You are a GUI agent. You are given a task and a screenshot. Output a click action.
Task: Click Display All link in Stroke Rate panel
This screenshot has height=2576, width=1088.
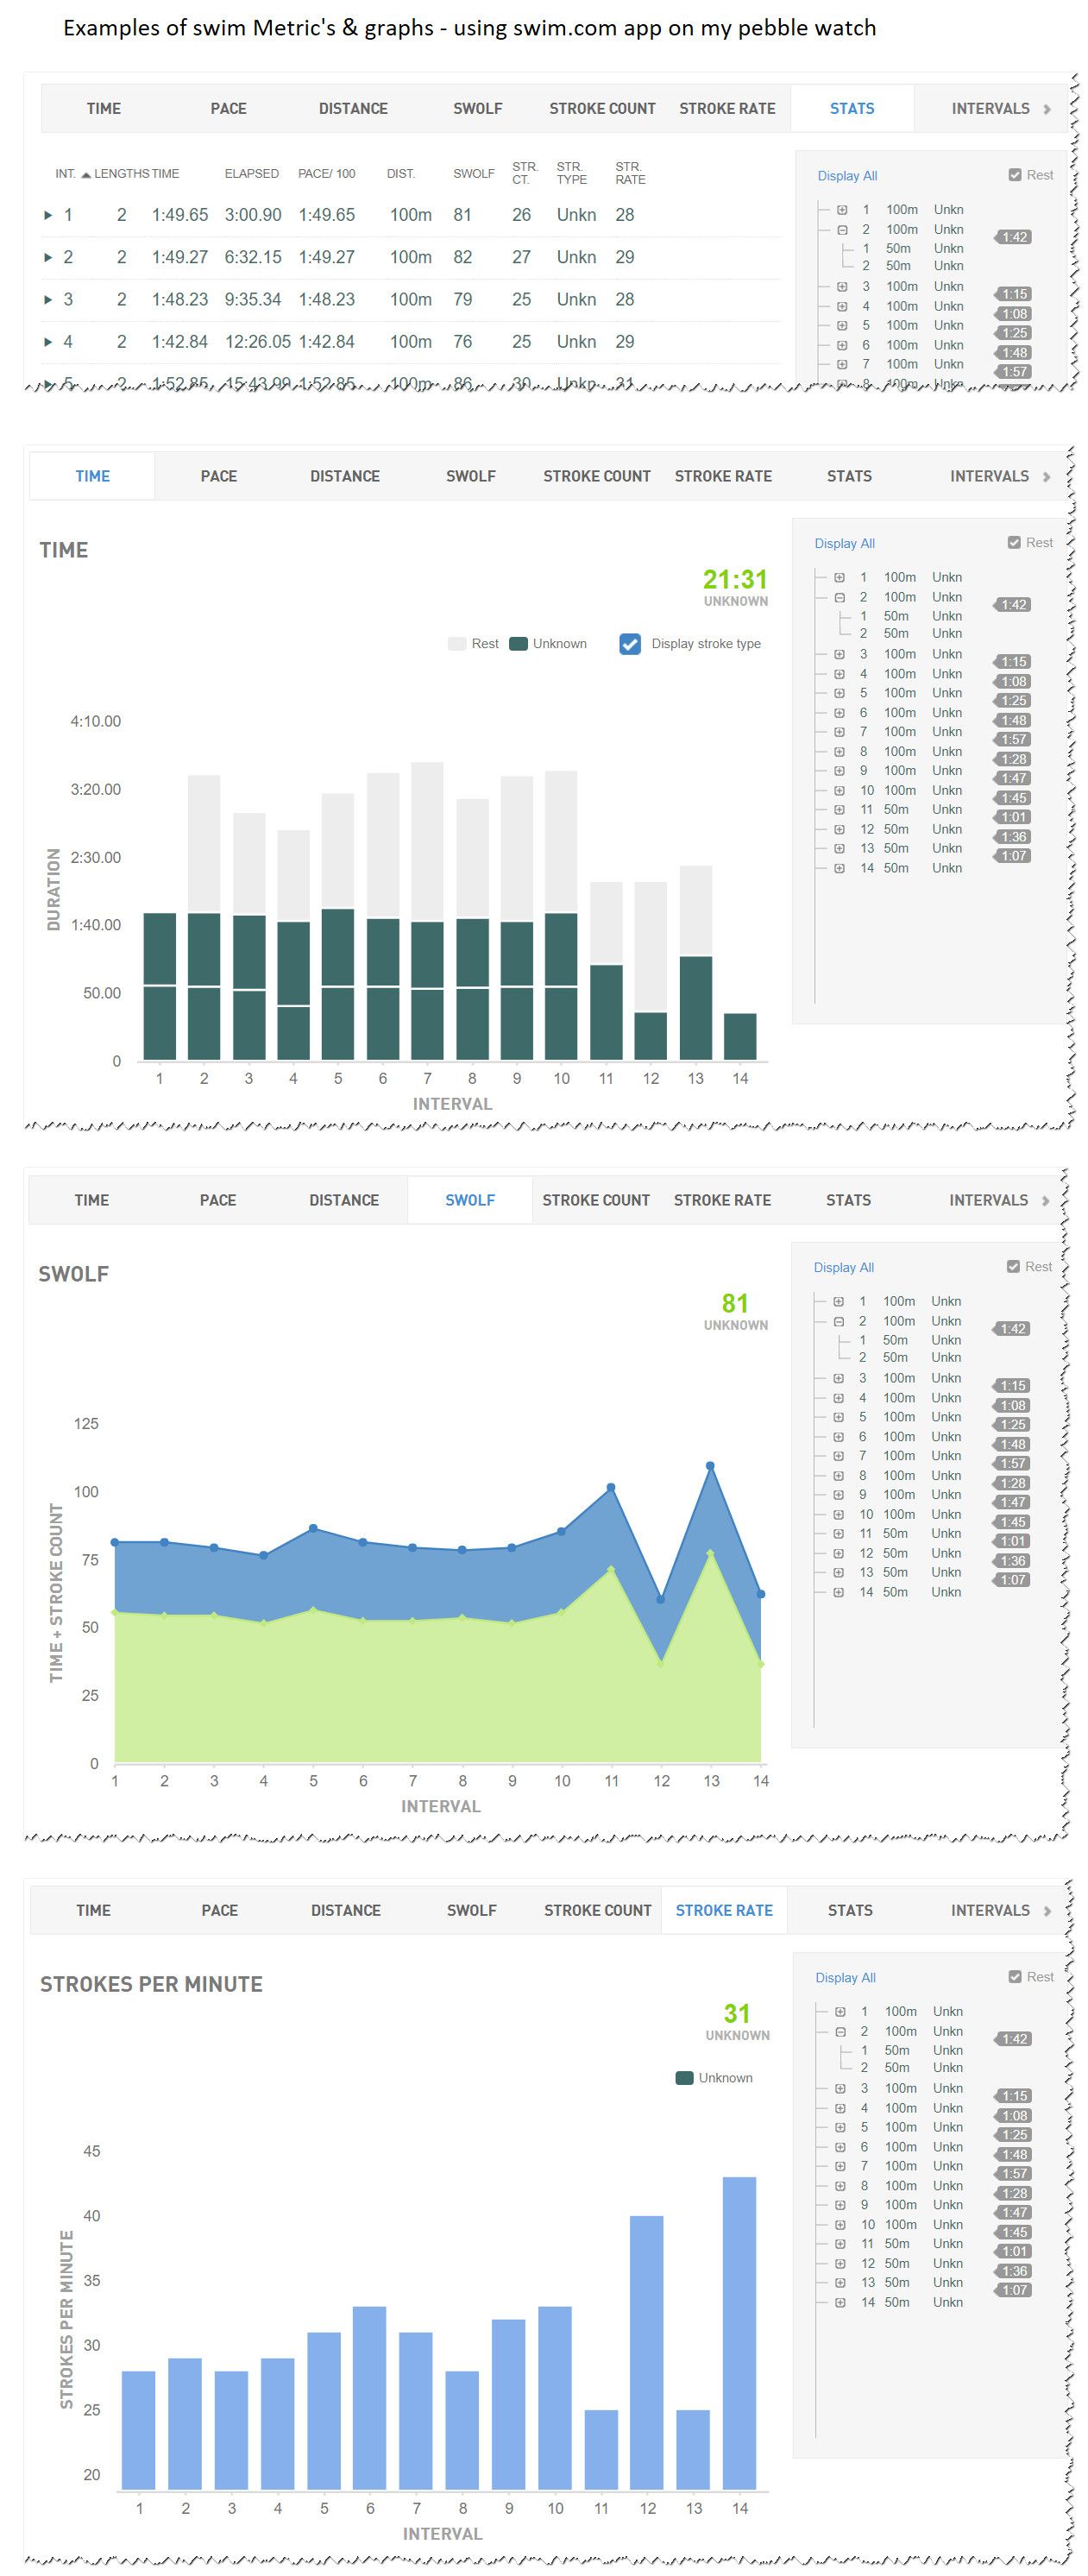pyautogui.click(x=845, y=1978)
